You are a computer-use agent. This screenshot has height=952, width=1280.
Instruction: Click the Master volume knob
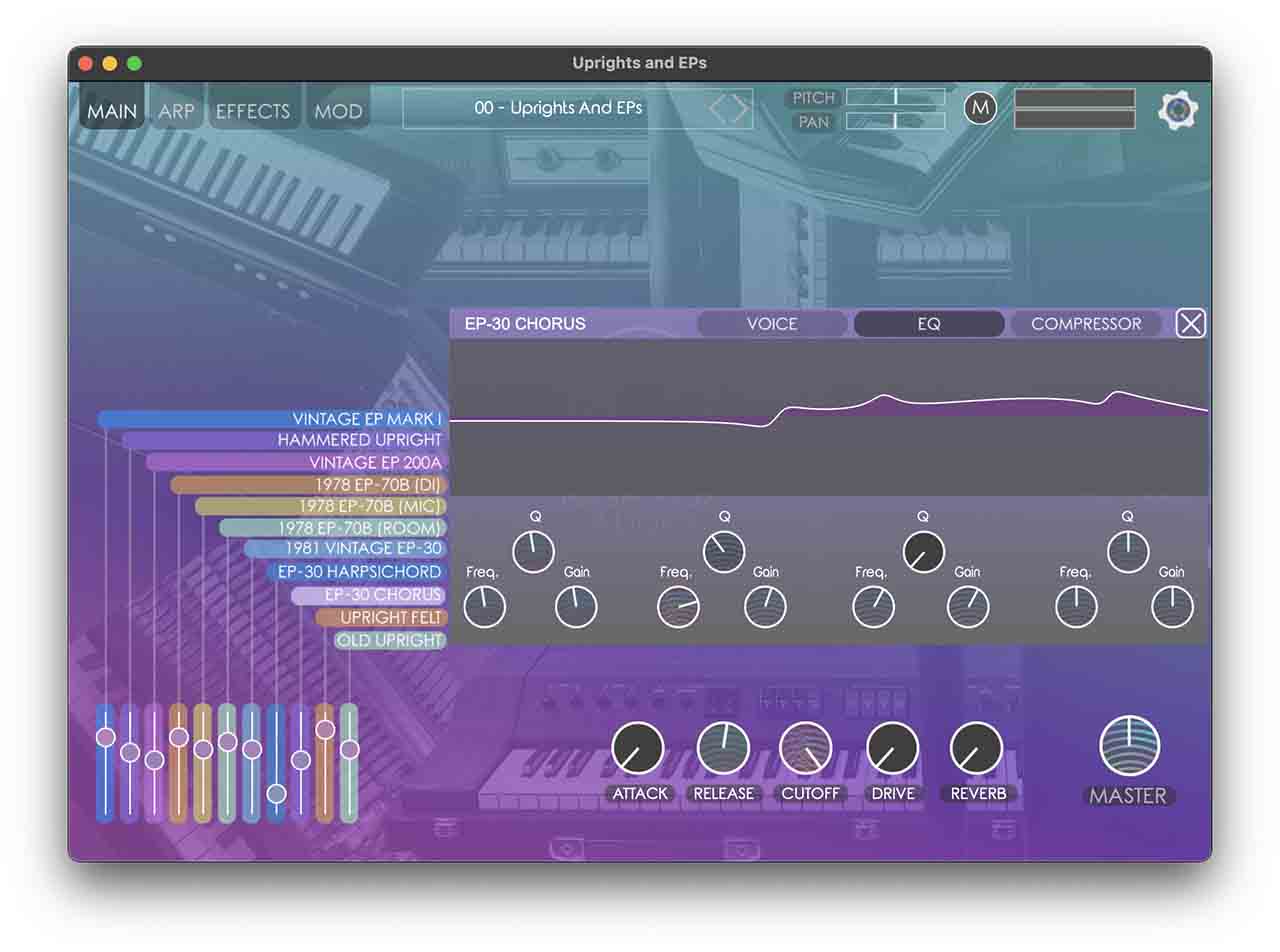coord(1129,746)
